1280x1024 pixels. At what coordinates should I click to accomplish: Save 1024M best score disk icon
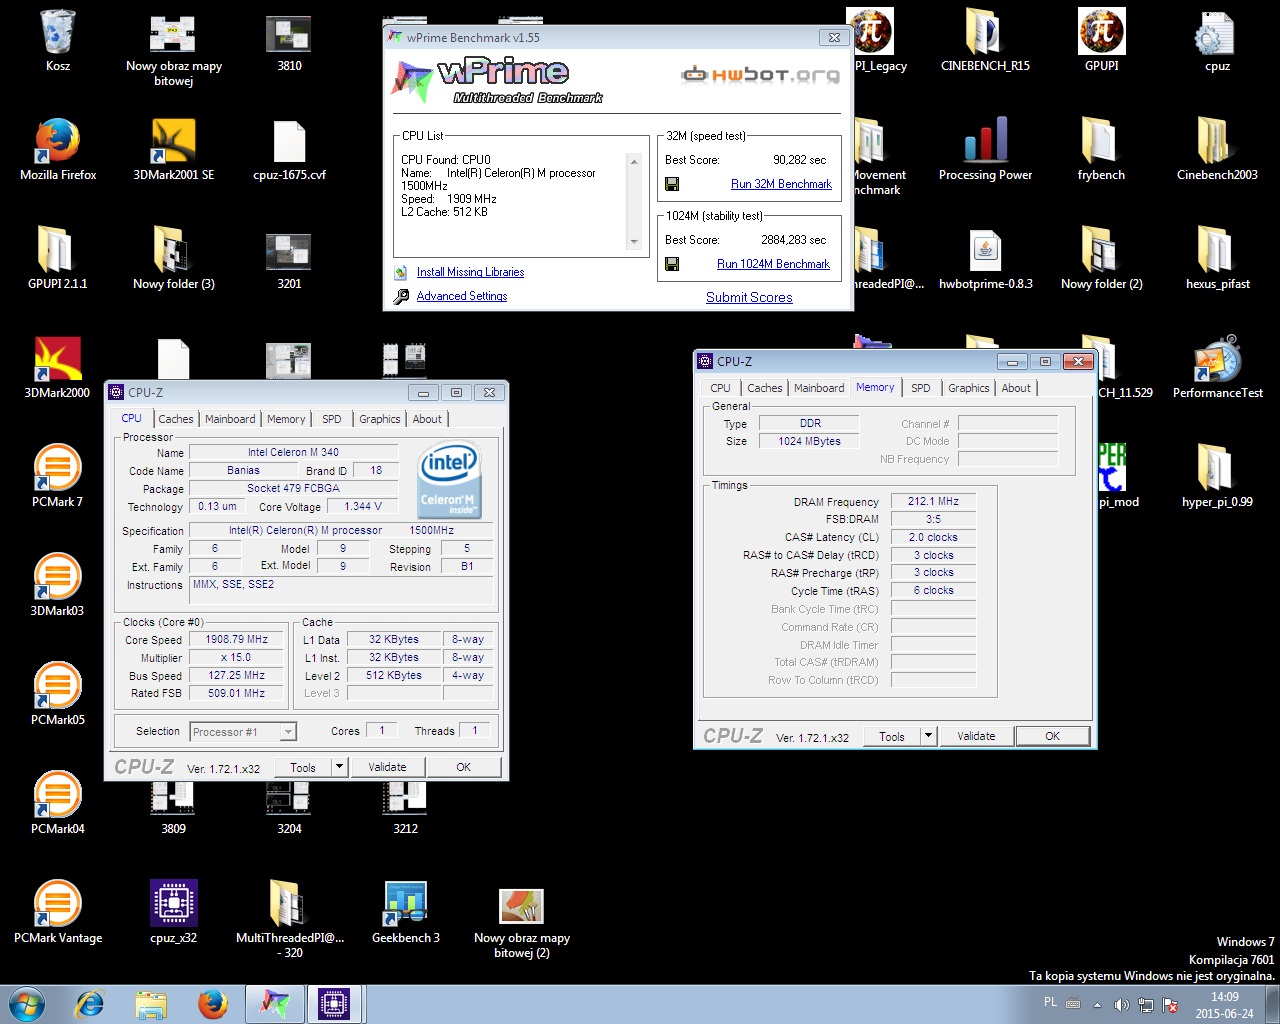tap(672, 264)
